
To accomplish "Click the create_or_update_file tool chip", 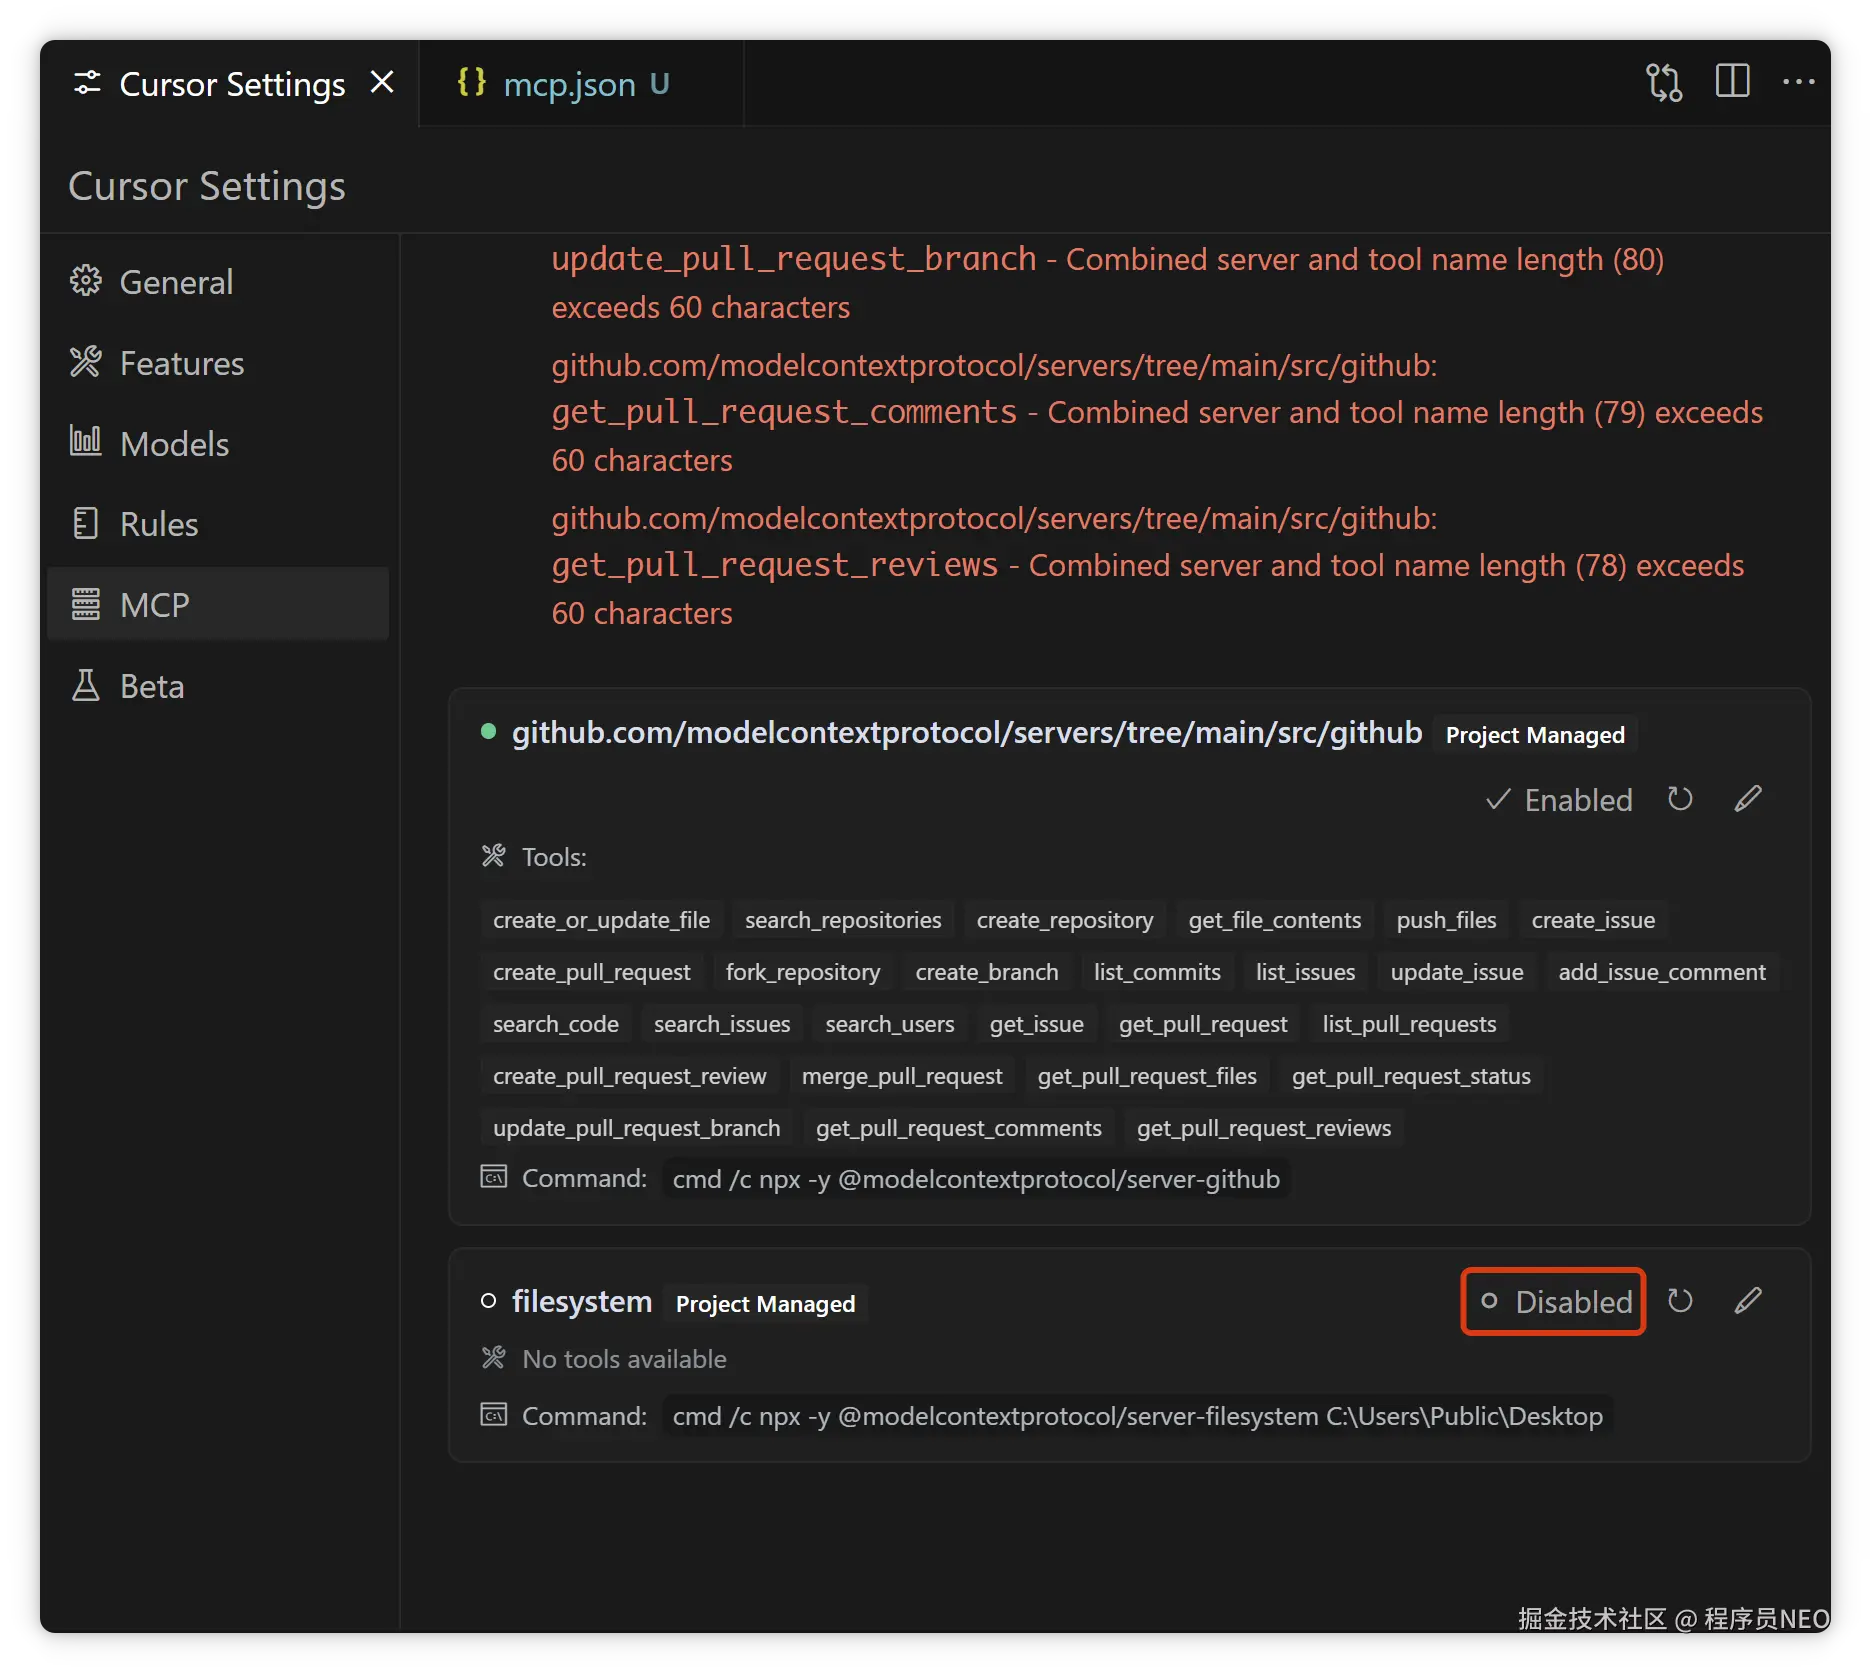I will pos(601,920).
